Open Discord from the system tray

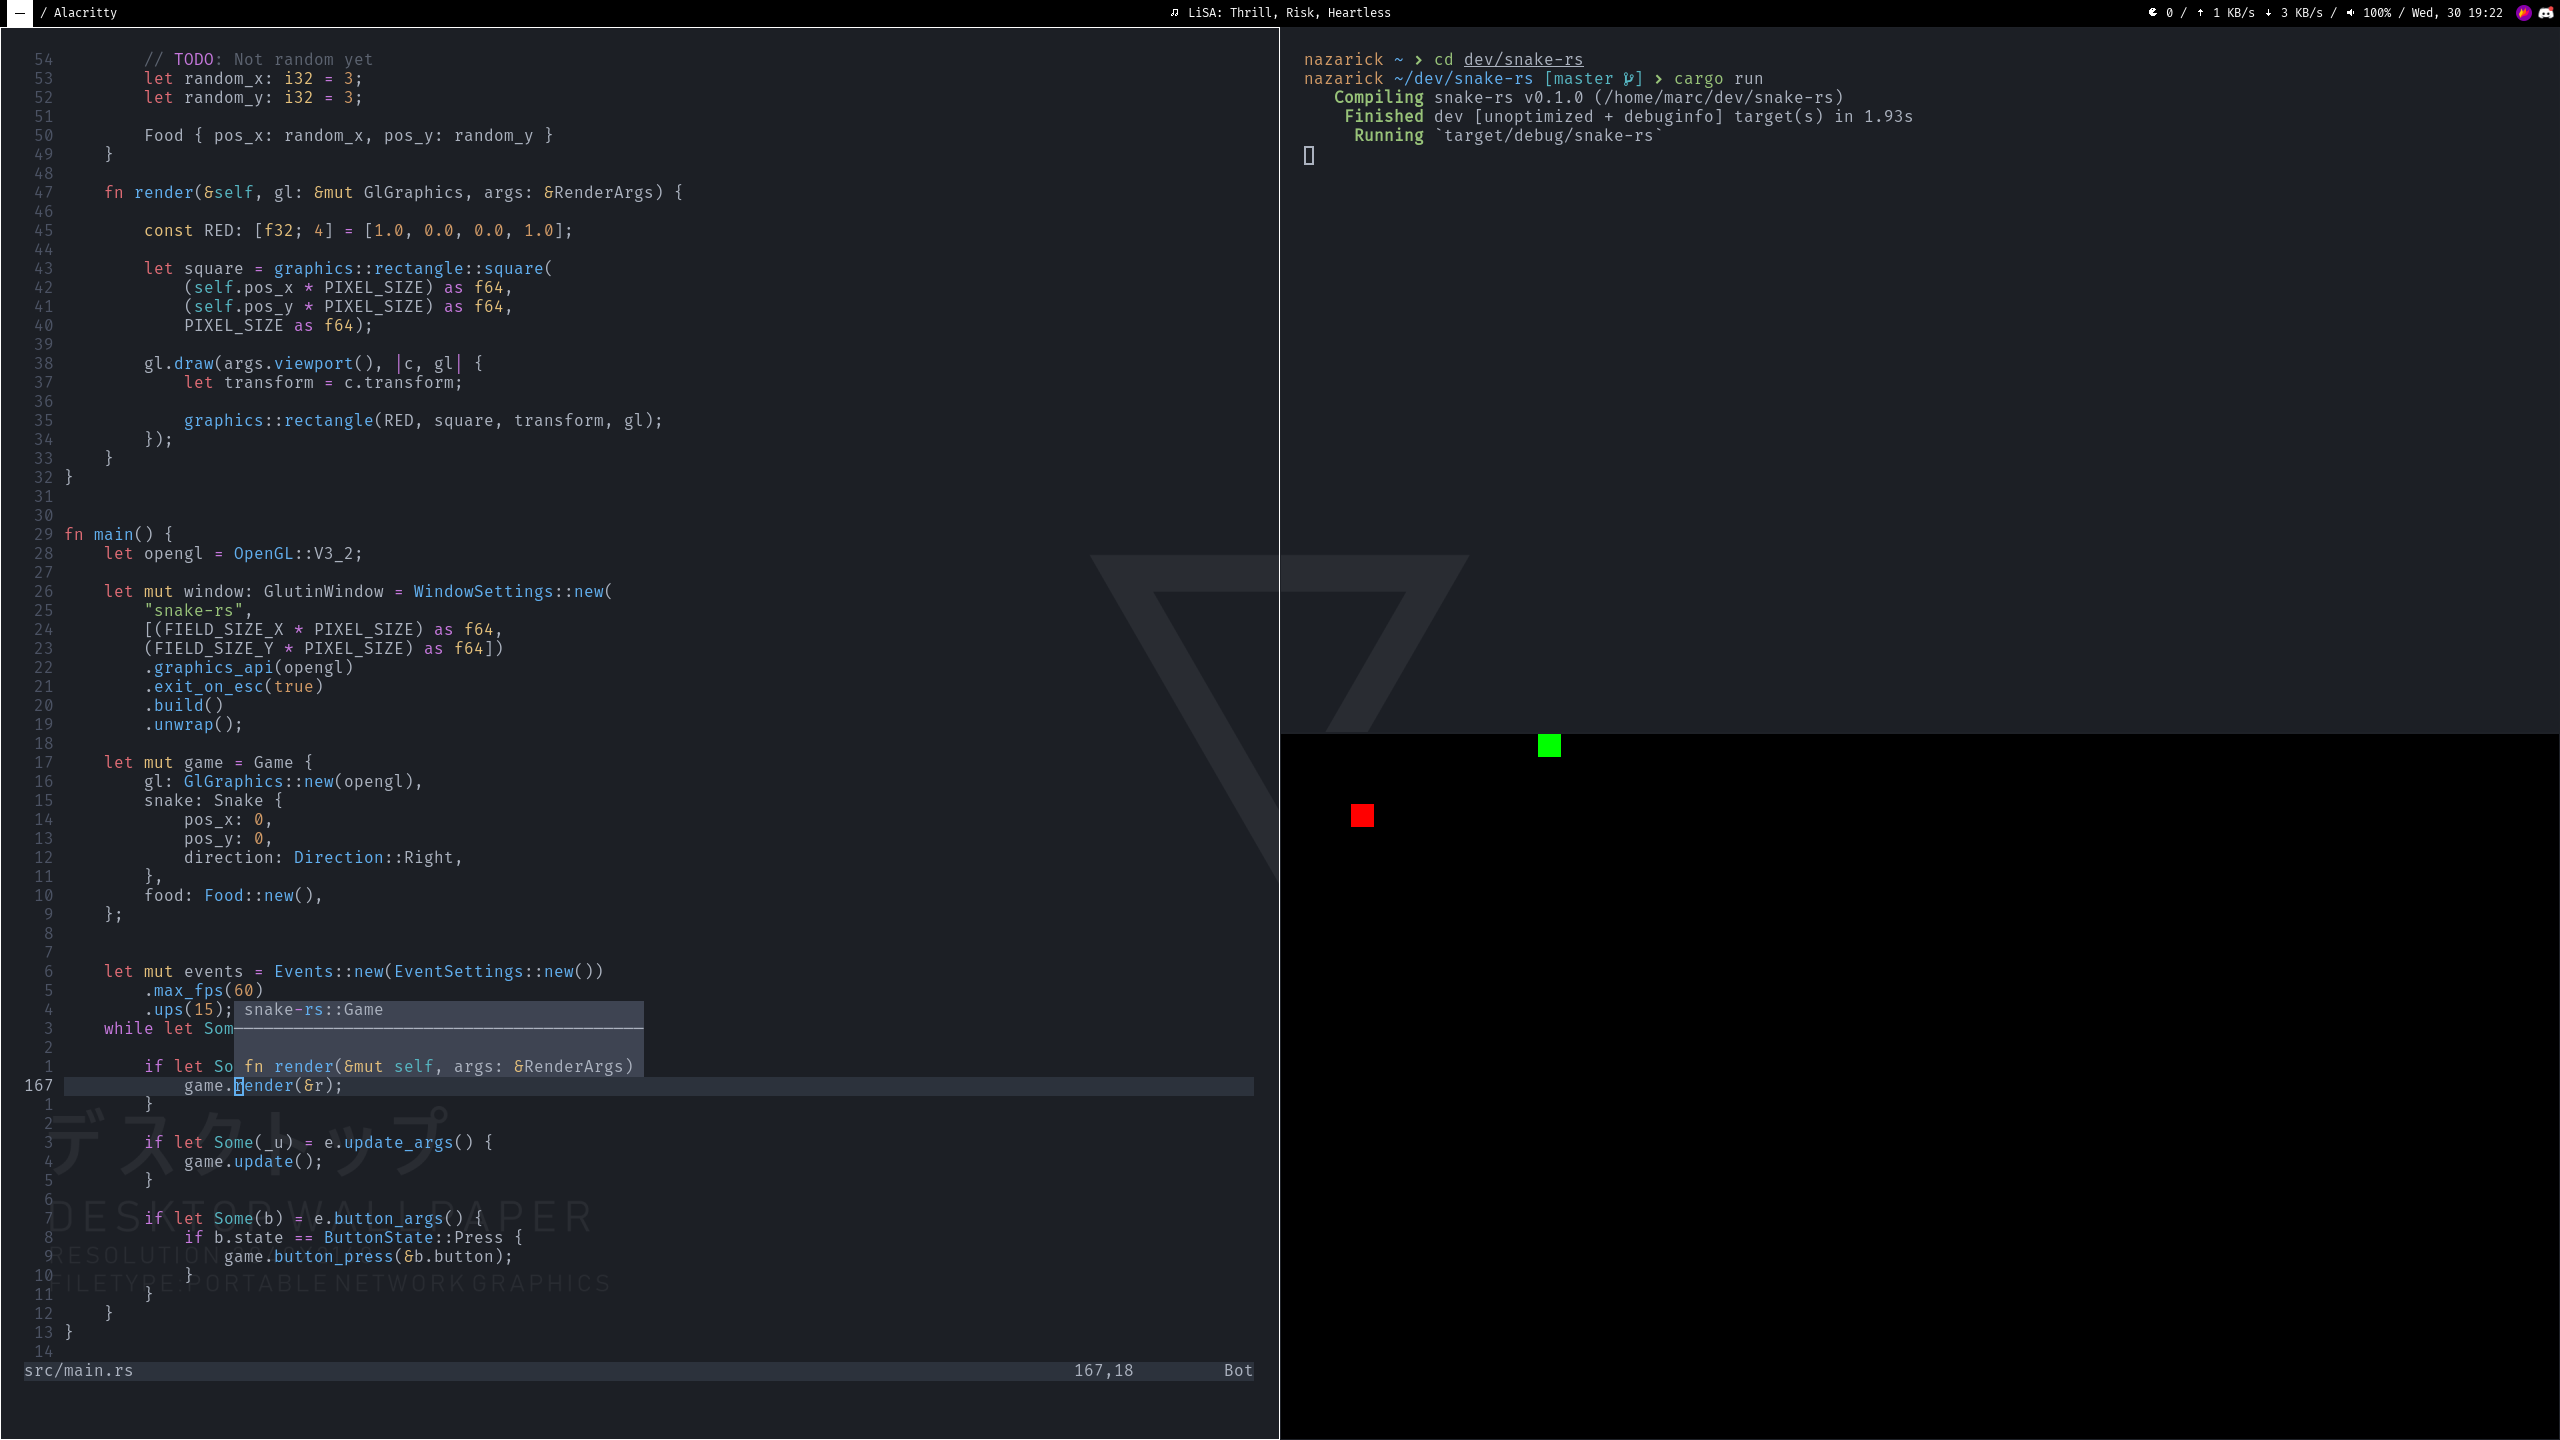click(x=2547, y=13)
